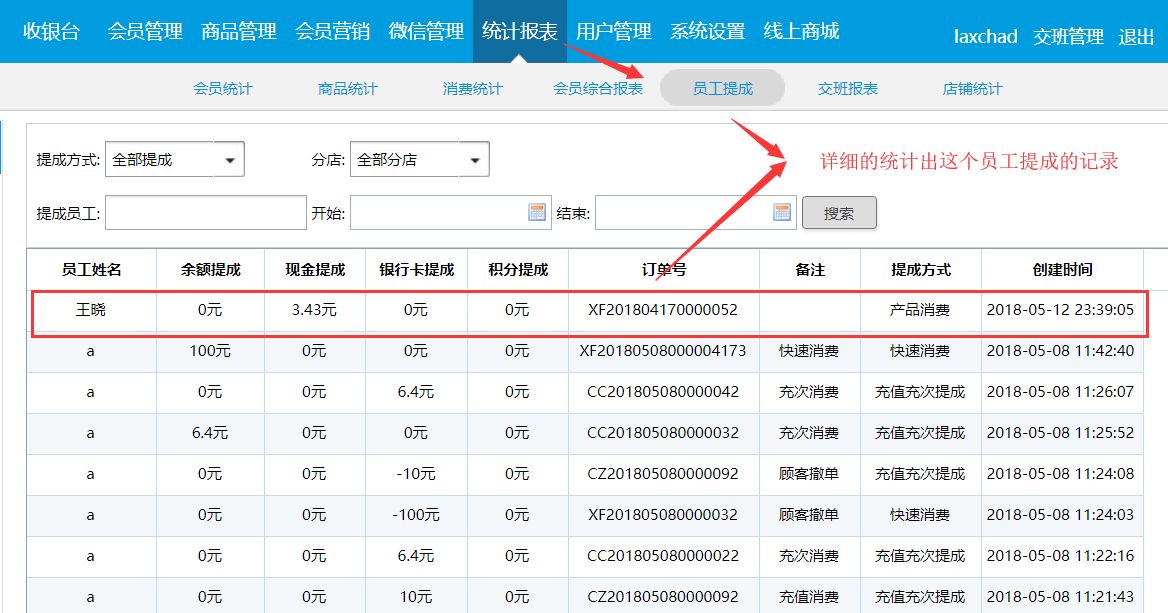Switch to the 员工提成 tab
1168x613 pixels.
point(722,89)
